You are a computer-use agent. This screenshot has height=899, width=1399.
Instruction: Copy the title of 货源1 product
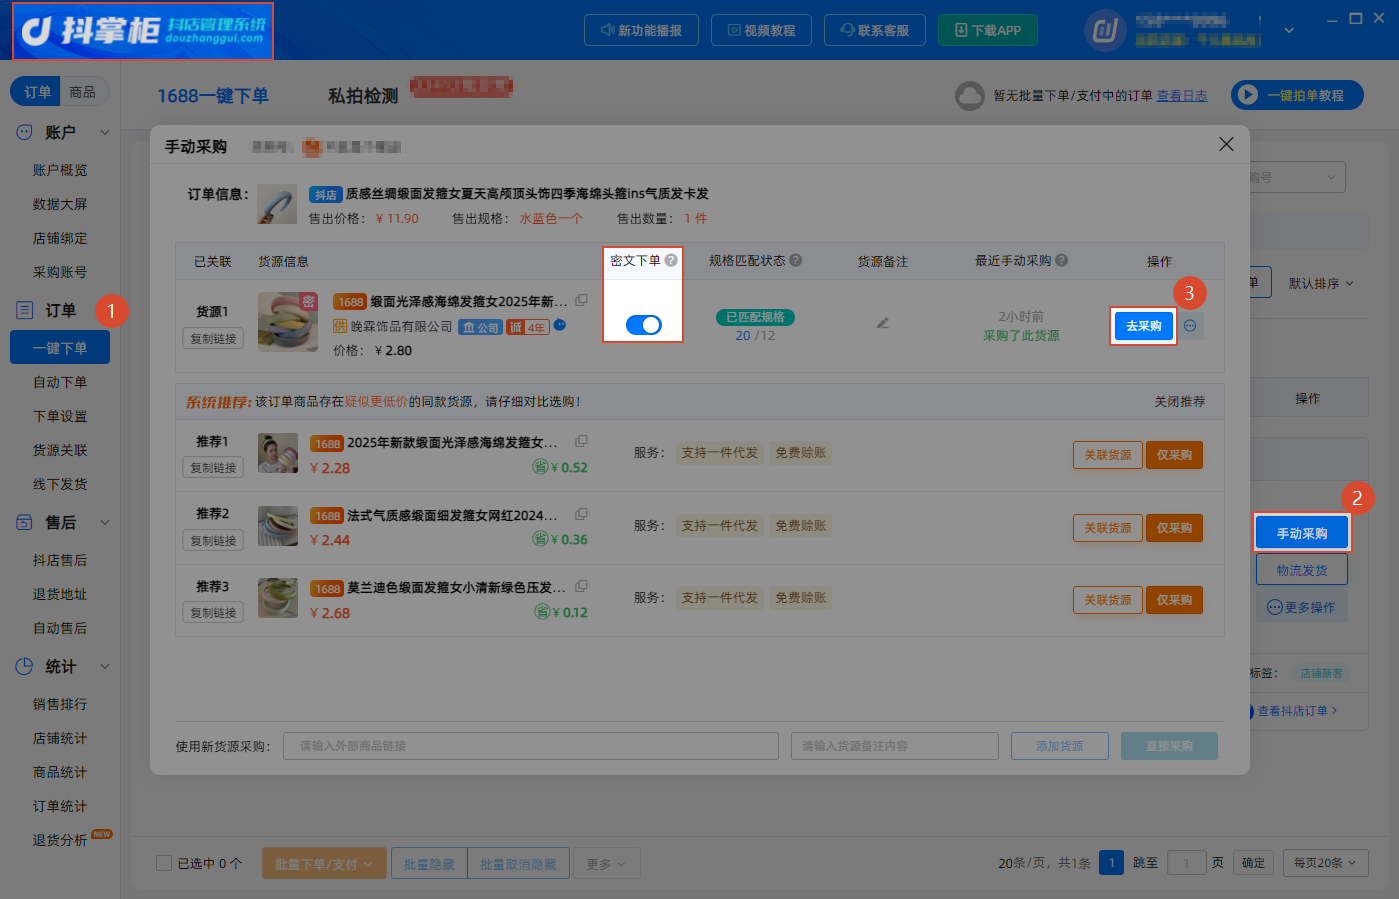581,300
